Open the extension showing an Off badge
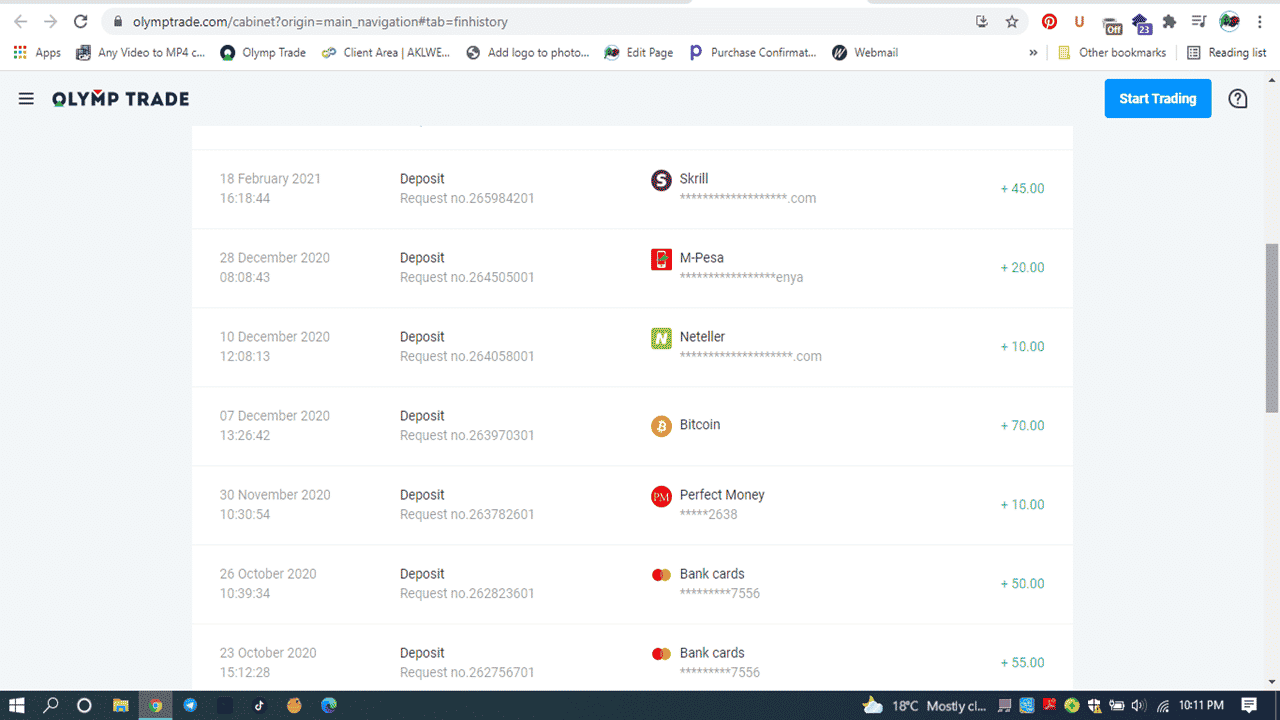This screenshot has height=720, width=1280. pos(1112,24)
